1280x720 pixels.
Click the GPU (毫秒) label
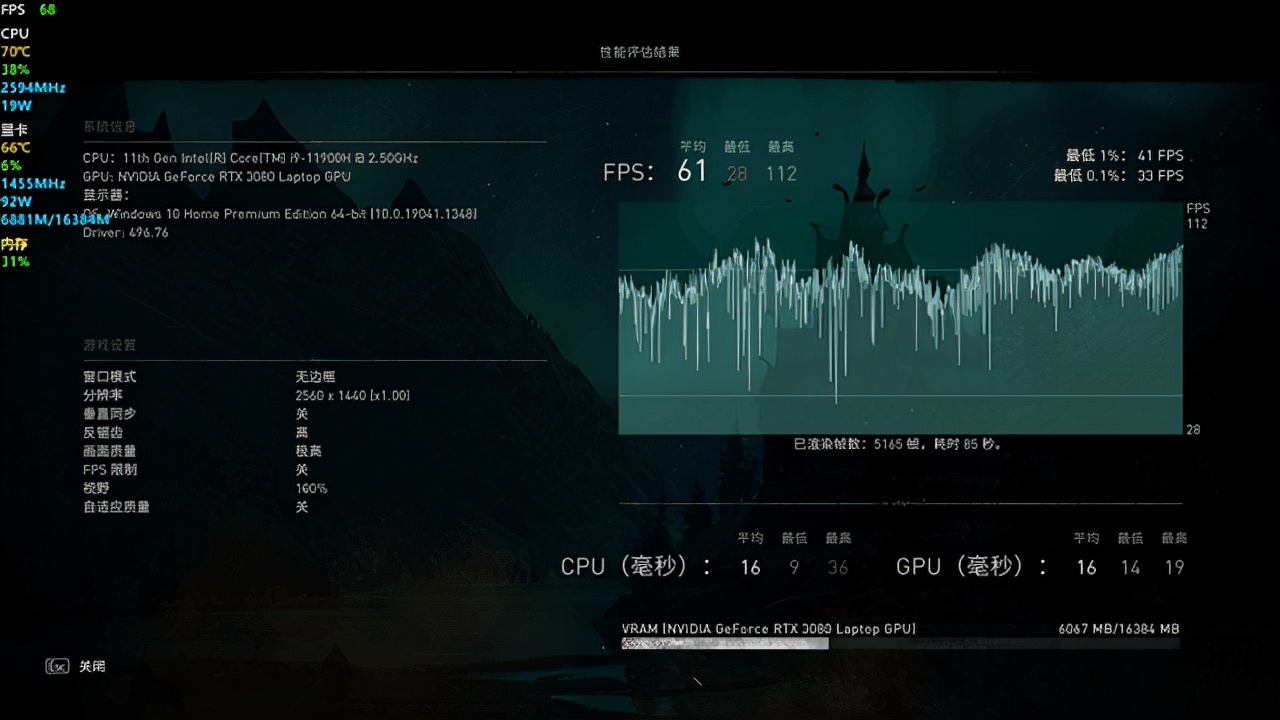click(972, 567)
